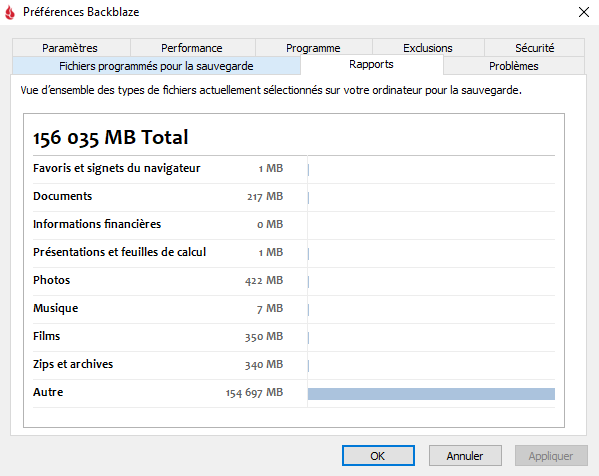Click the 217 MB Documents value

tap(265, 196)
